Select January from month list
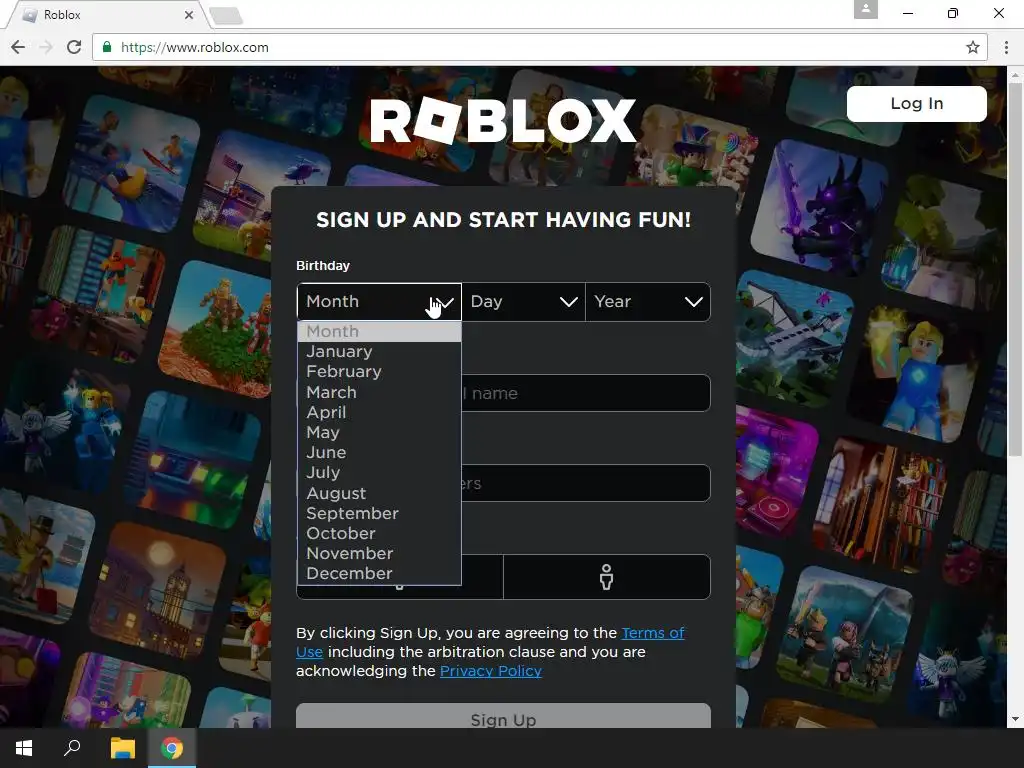 379,351
